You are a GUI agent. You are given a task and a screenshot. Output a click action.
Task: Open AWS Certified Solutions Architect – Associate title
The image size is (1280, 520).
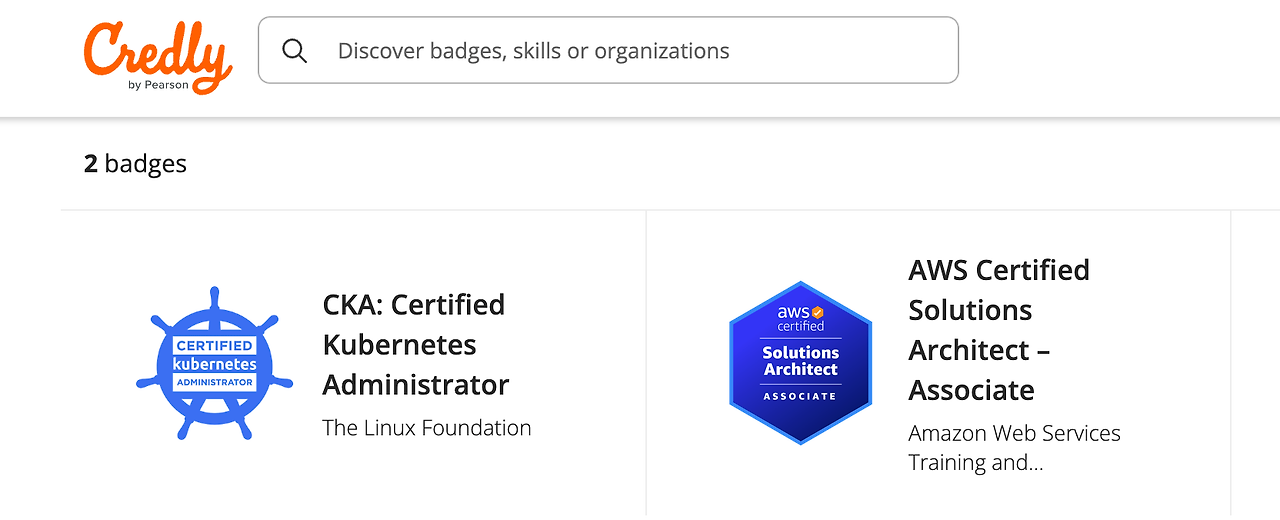[998, 330]
